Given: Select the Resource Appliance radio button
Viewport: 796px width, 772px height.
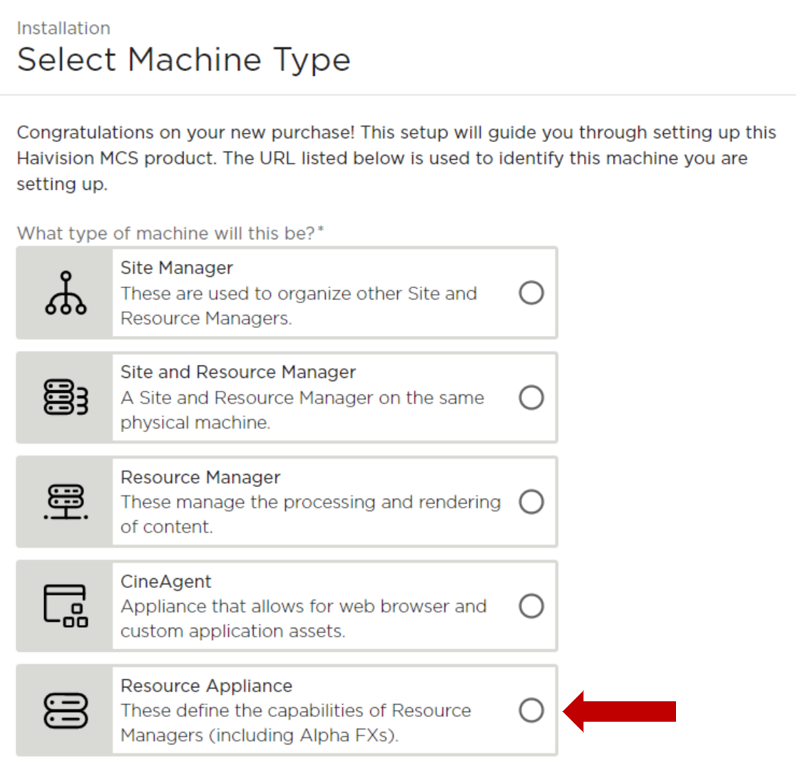Looking at the screenshot, I should [531, 710].
